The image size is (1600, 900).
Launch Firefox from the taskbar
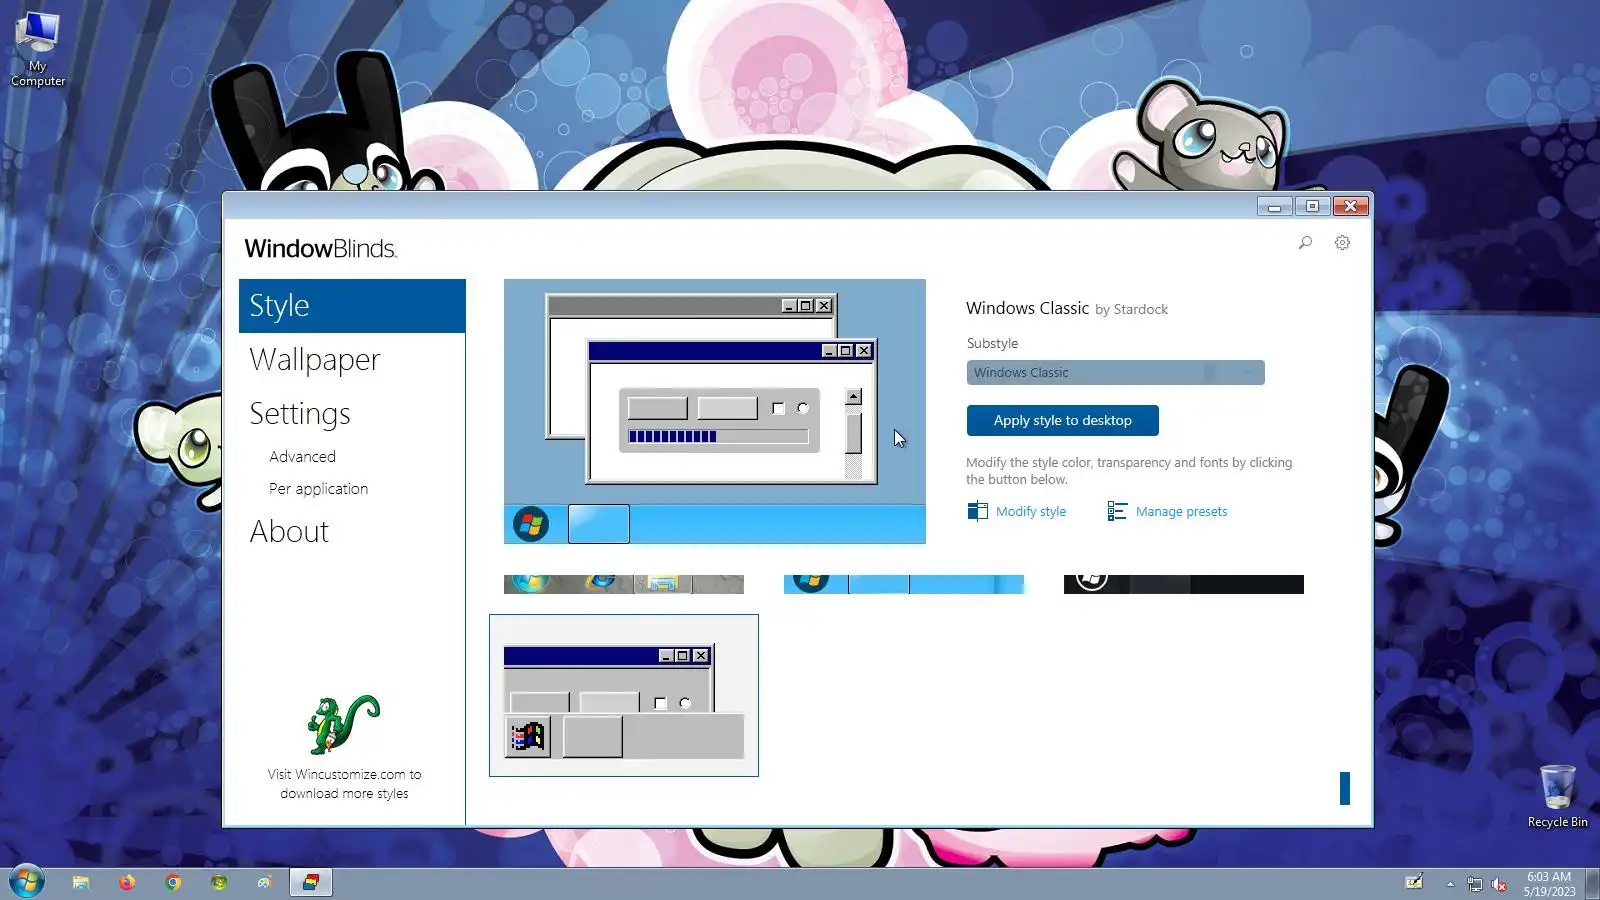point(127,882)
